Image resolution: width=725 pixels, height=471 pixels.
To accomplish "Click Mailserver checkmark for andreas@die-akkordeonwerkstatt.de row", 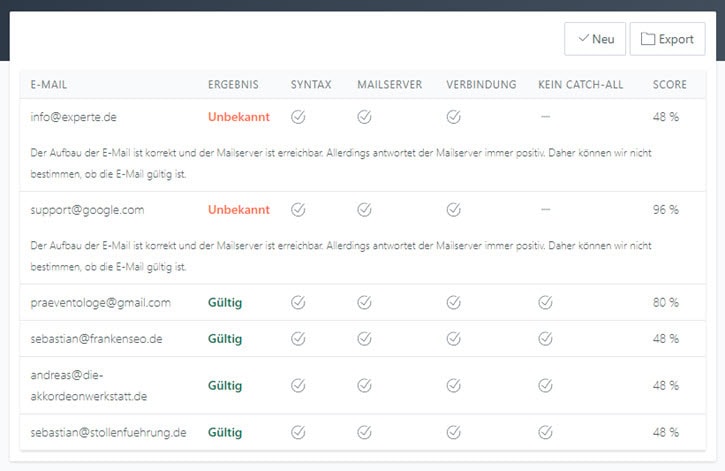I will click(364, 385).
